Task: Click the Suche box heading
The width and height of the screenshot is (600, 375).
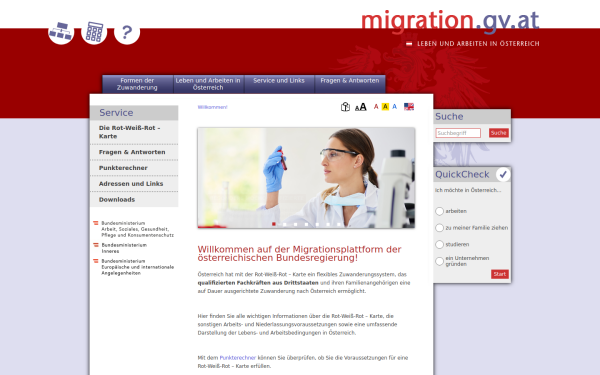Action: click(x=449, y=116)
